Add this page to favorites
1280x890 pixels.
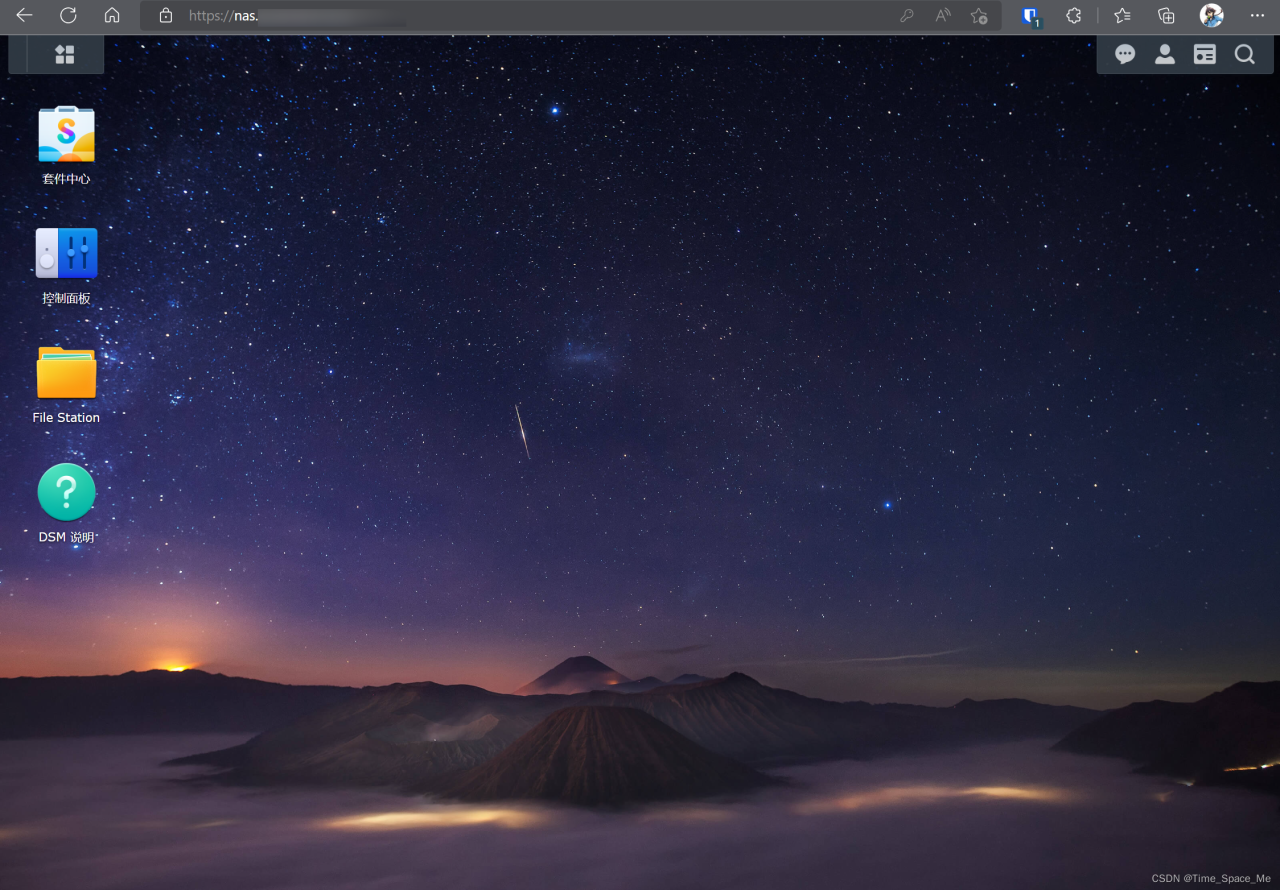pyautogui.click(x=979, y=16)
